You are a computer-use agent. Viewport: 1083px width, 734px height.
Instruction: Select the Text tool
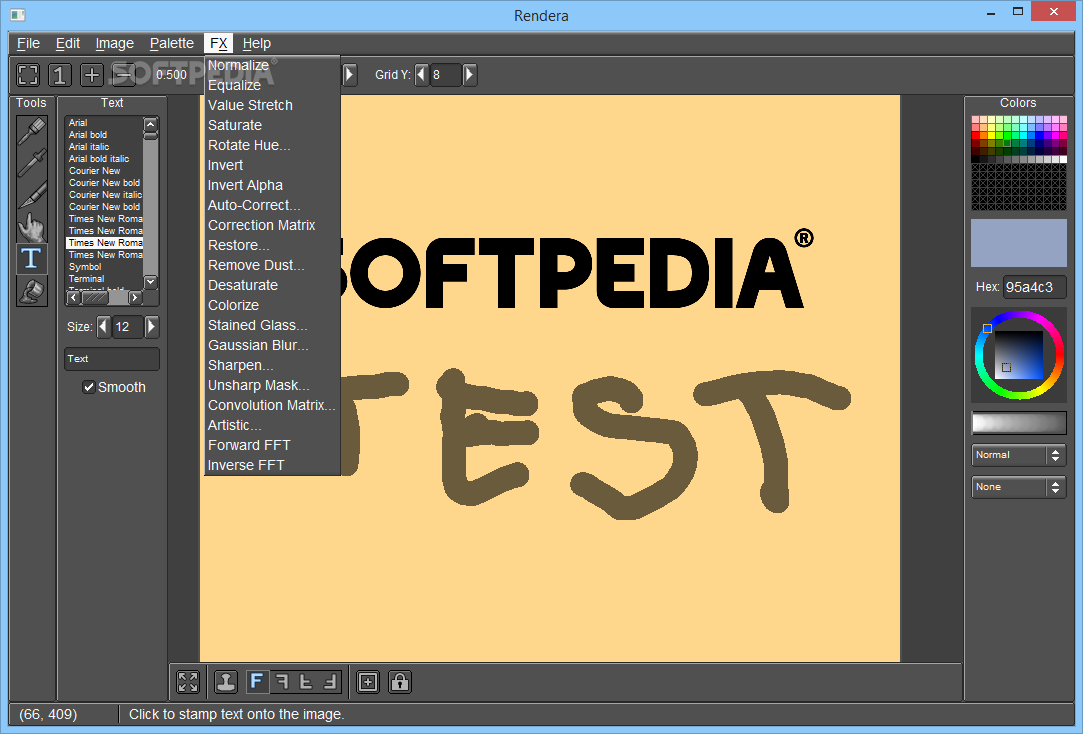32,258
